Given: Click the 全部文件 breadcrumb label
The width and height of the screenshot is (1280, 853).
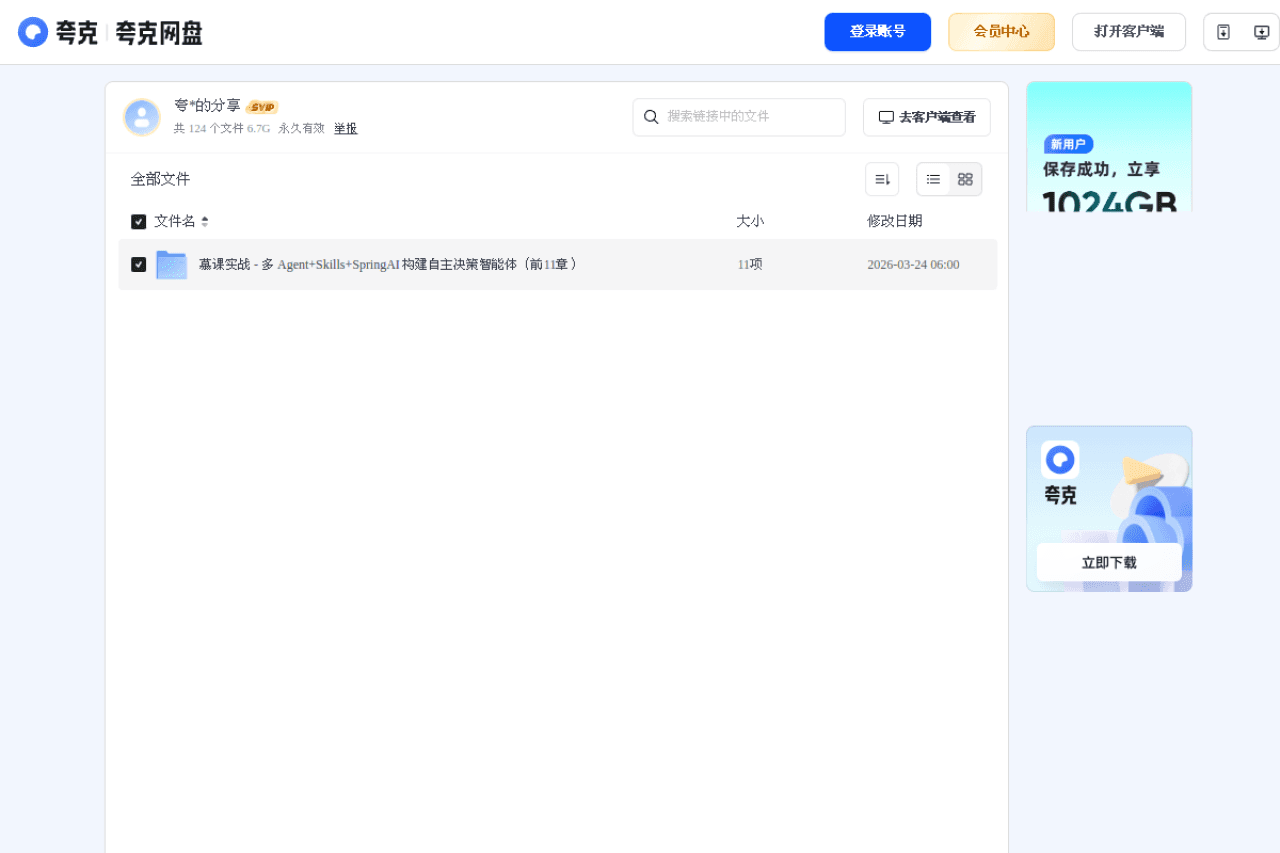Looking at the screenshot, I should coord(160,178).
